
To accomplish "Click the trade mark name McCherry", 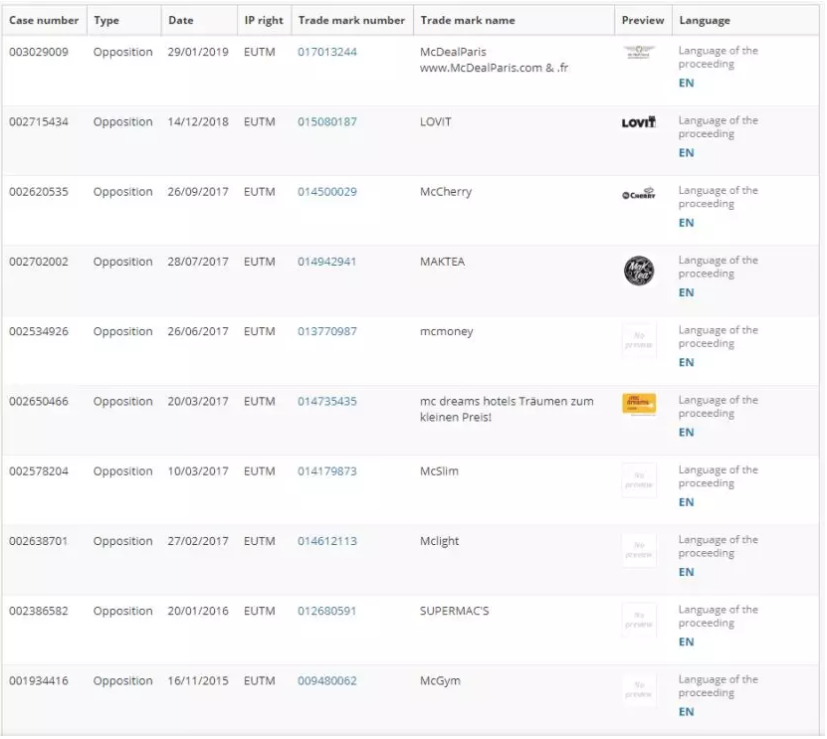I will [x=446, y=192].
